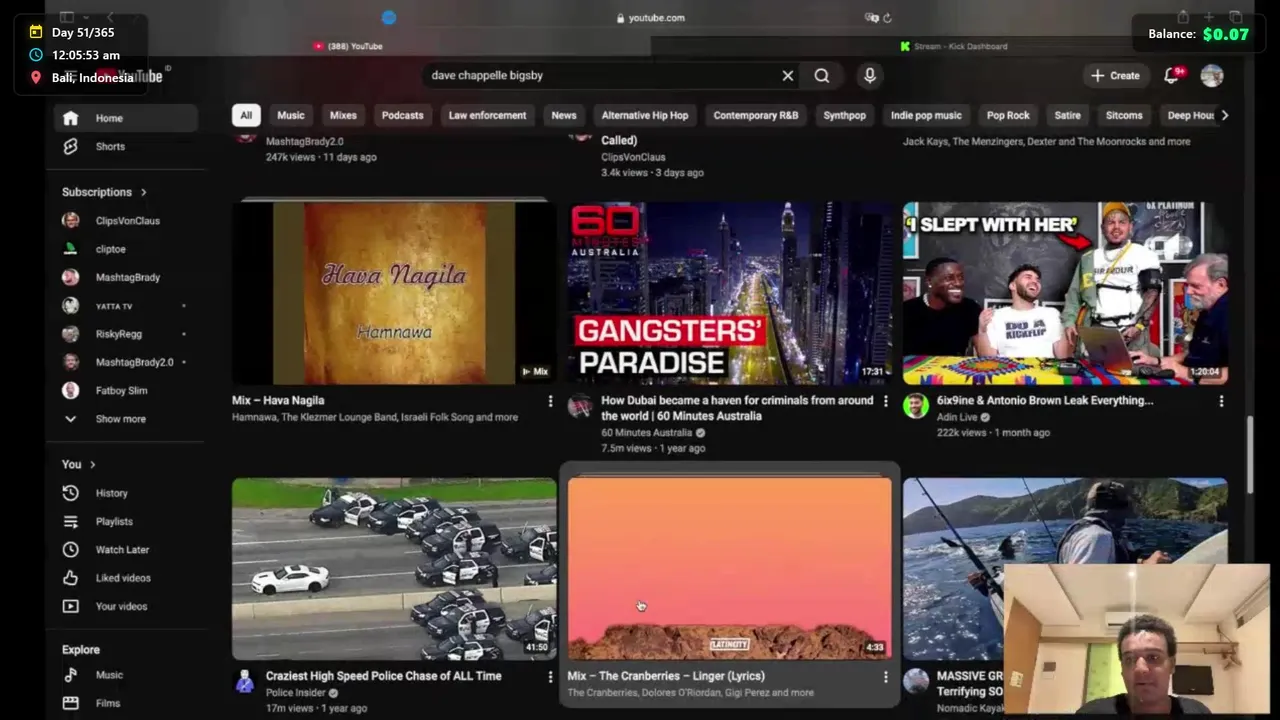Open the 60 Minutes Australia channel avatar
The image size is (1280, 720).
[580, 405]
